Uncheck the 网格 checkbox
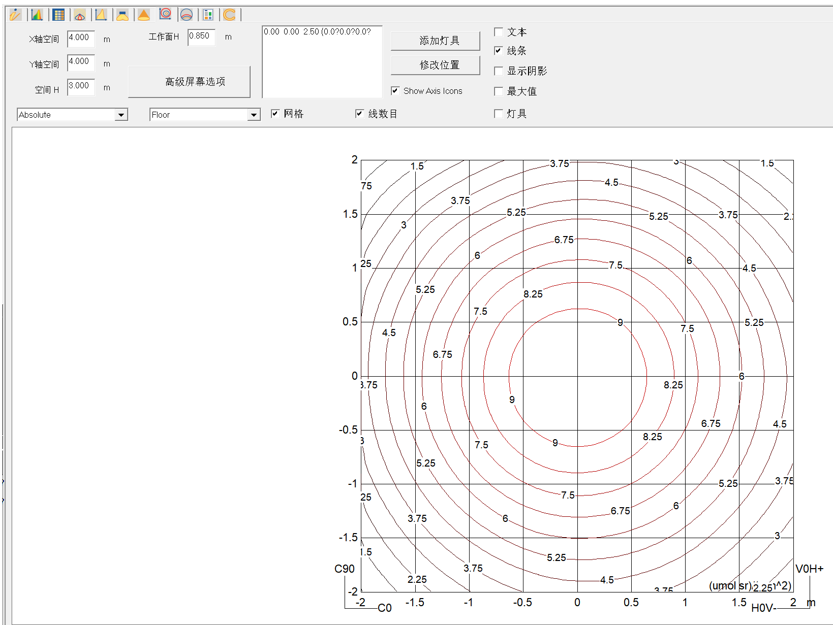 pyautogui.click(x=275, y=114)
